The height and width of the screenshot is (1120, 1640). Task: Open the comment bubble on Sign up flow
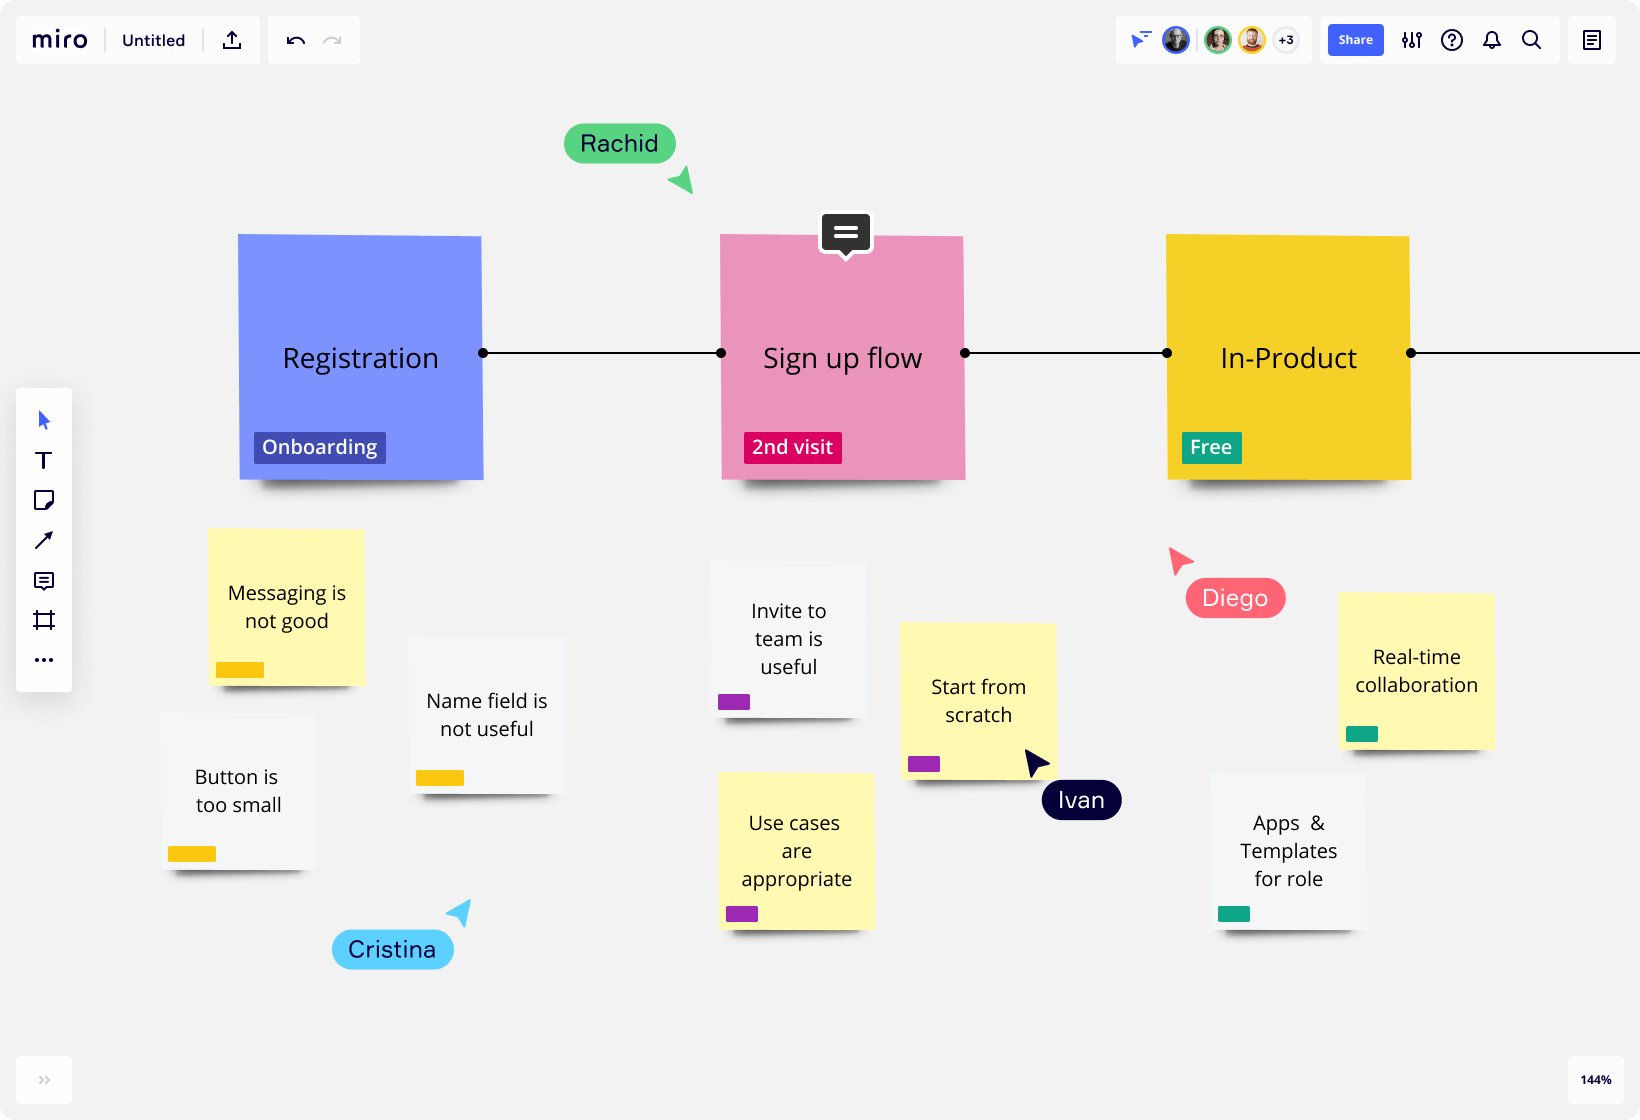(x=846, y=234)
